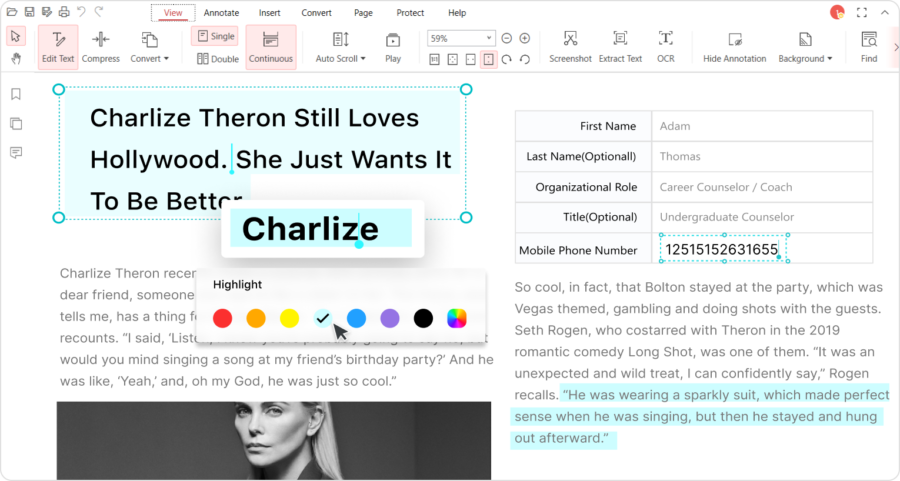Screen dimensions: 900x481
Task: Select the arrow pointer tool
Action: [x=15, y=37]
